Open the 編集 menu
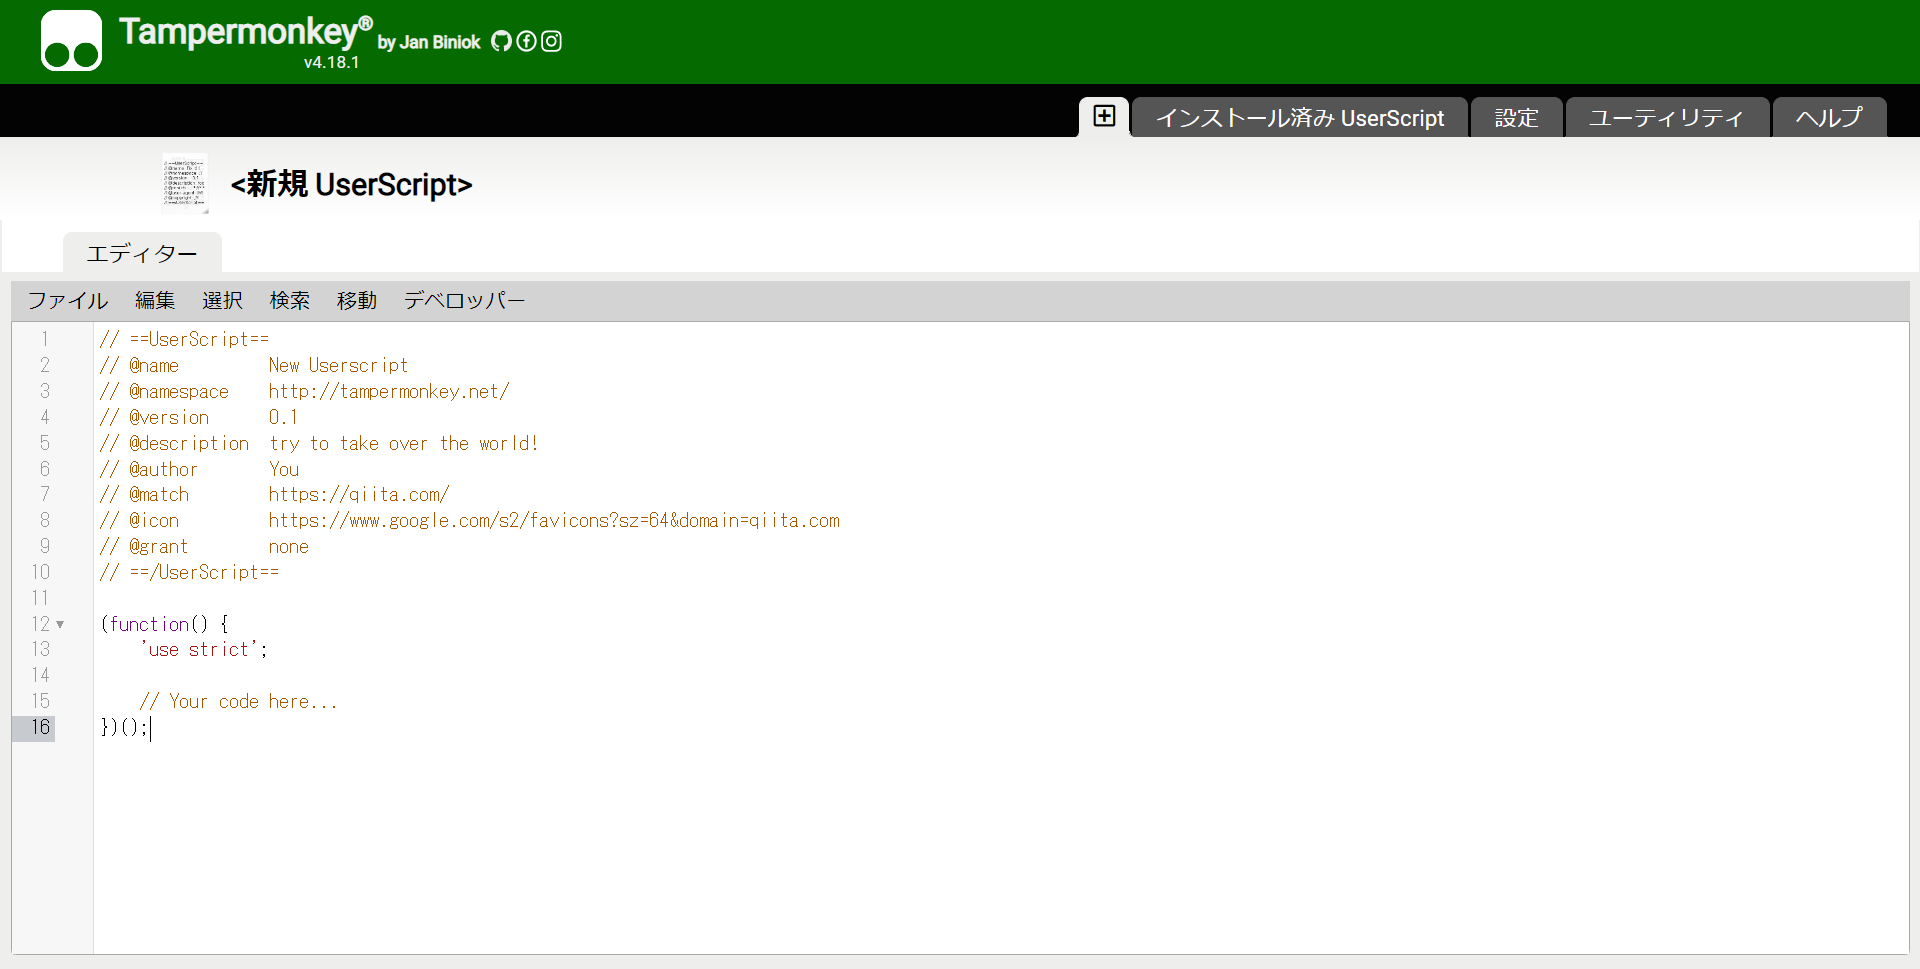 [155, 300]
